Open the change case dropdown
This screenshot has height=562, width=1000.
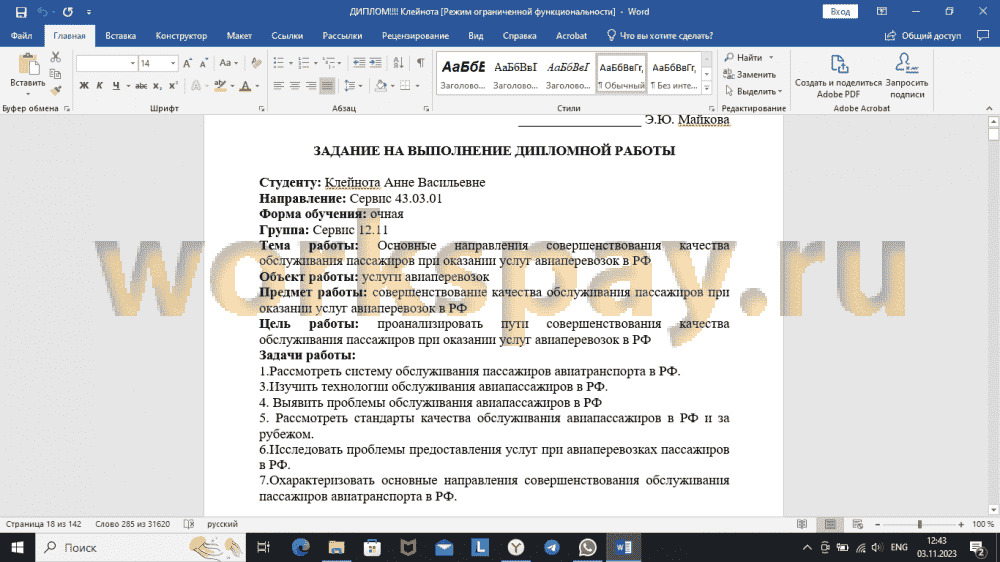[228, 63]
